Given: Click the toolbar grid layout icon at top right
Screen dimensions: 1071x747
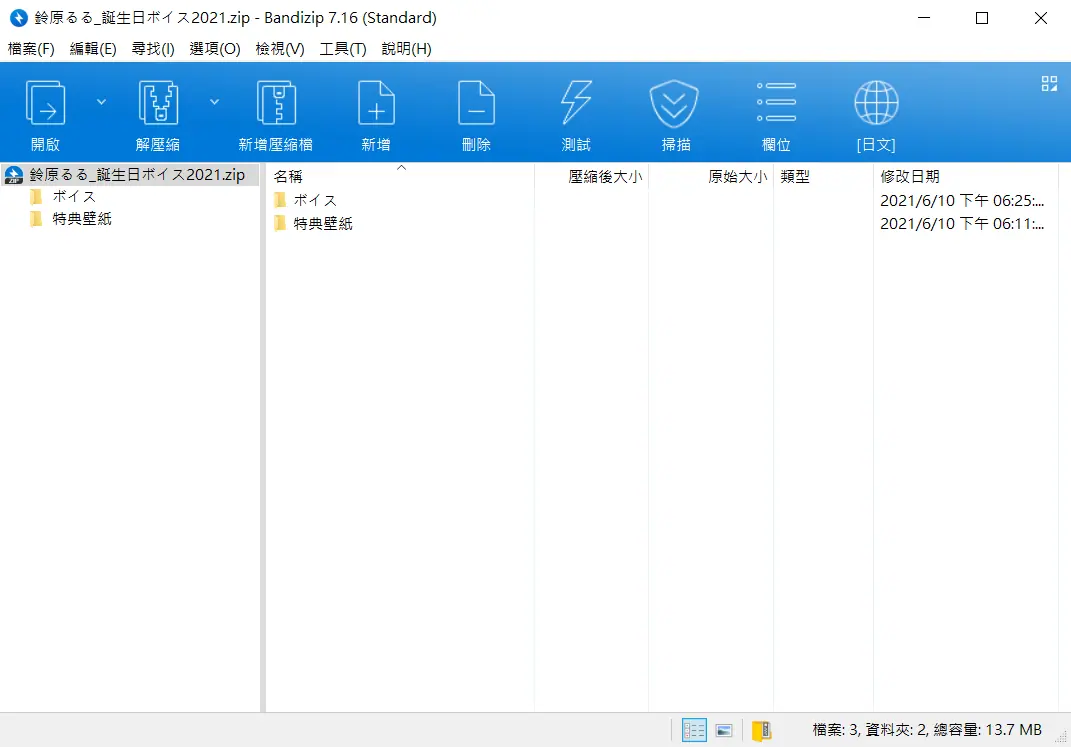Looking at the screenshot, I should (x=1049, y=84).
